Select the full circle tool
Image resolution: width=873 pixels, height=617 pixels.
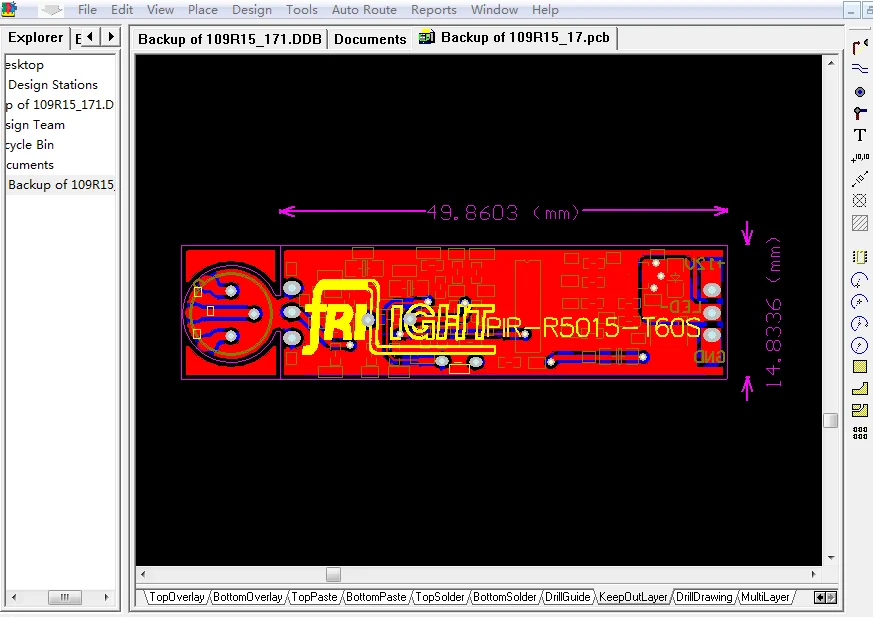(860, 346)
